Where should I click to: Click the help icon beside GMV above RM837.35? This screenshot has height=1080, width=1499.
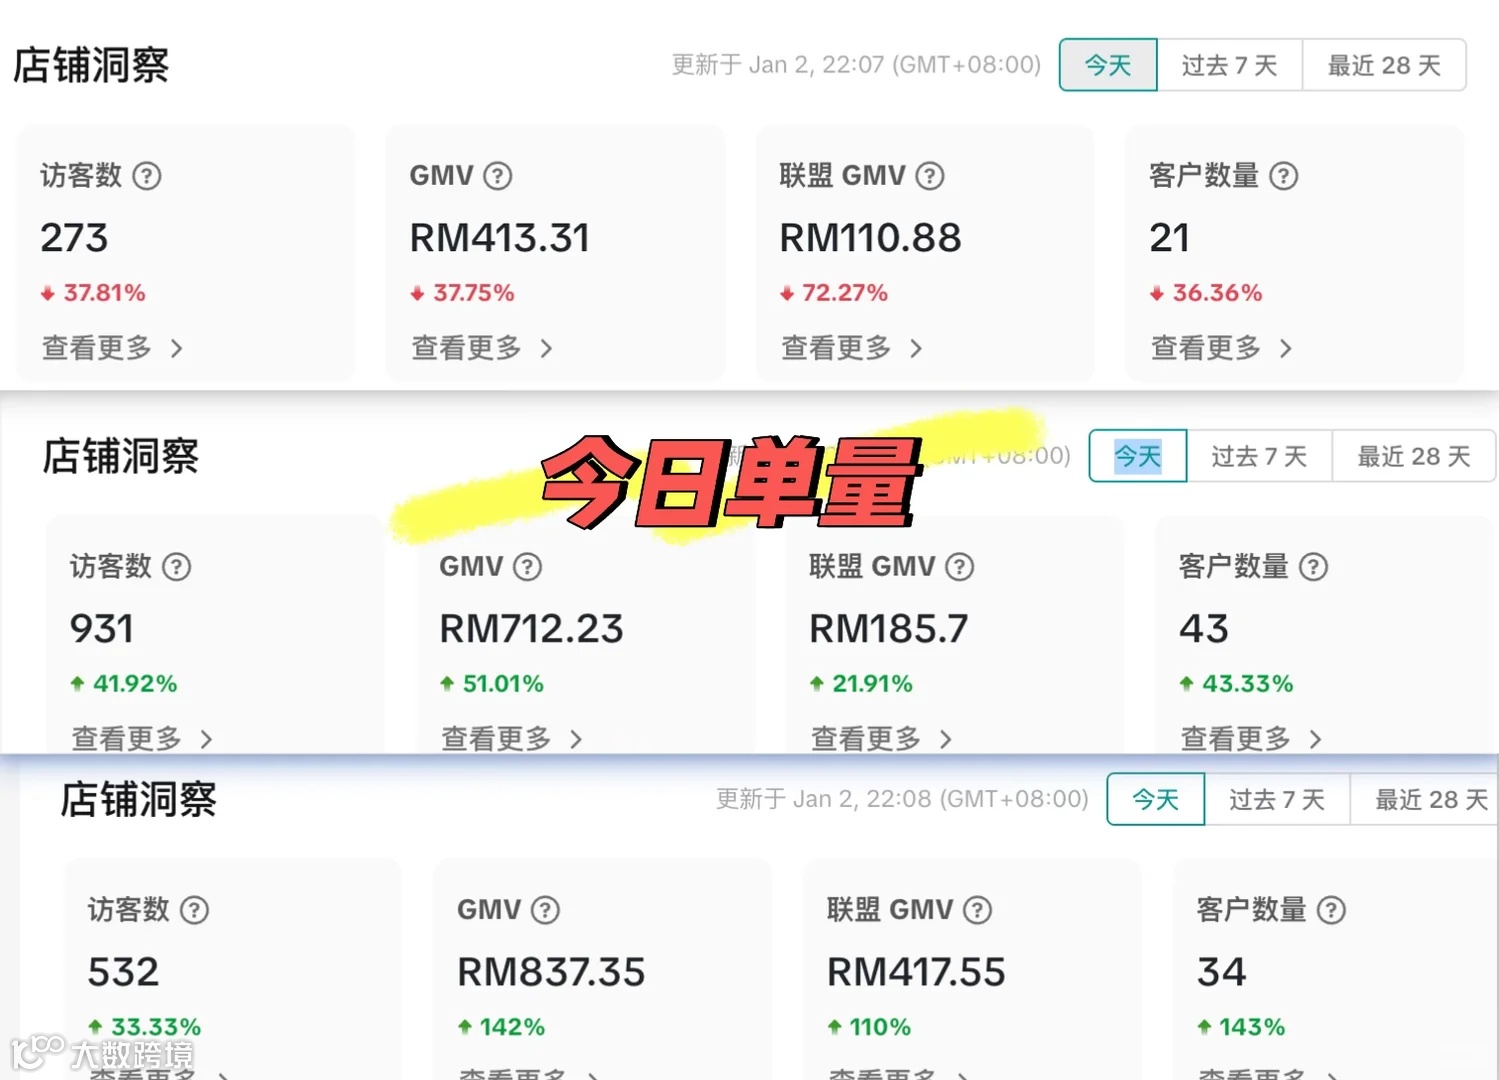click(x=545, y=910)
